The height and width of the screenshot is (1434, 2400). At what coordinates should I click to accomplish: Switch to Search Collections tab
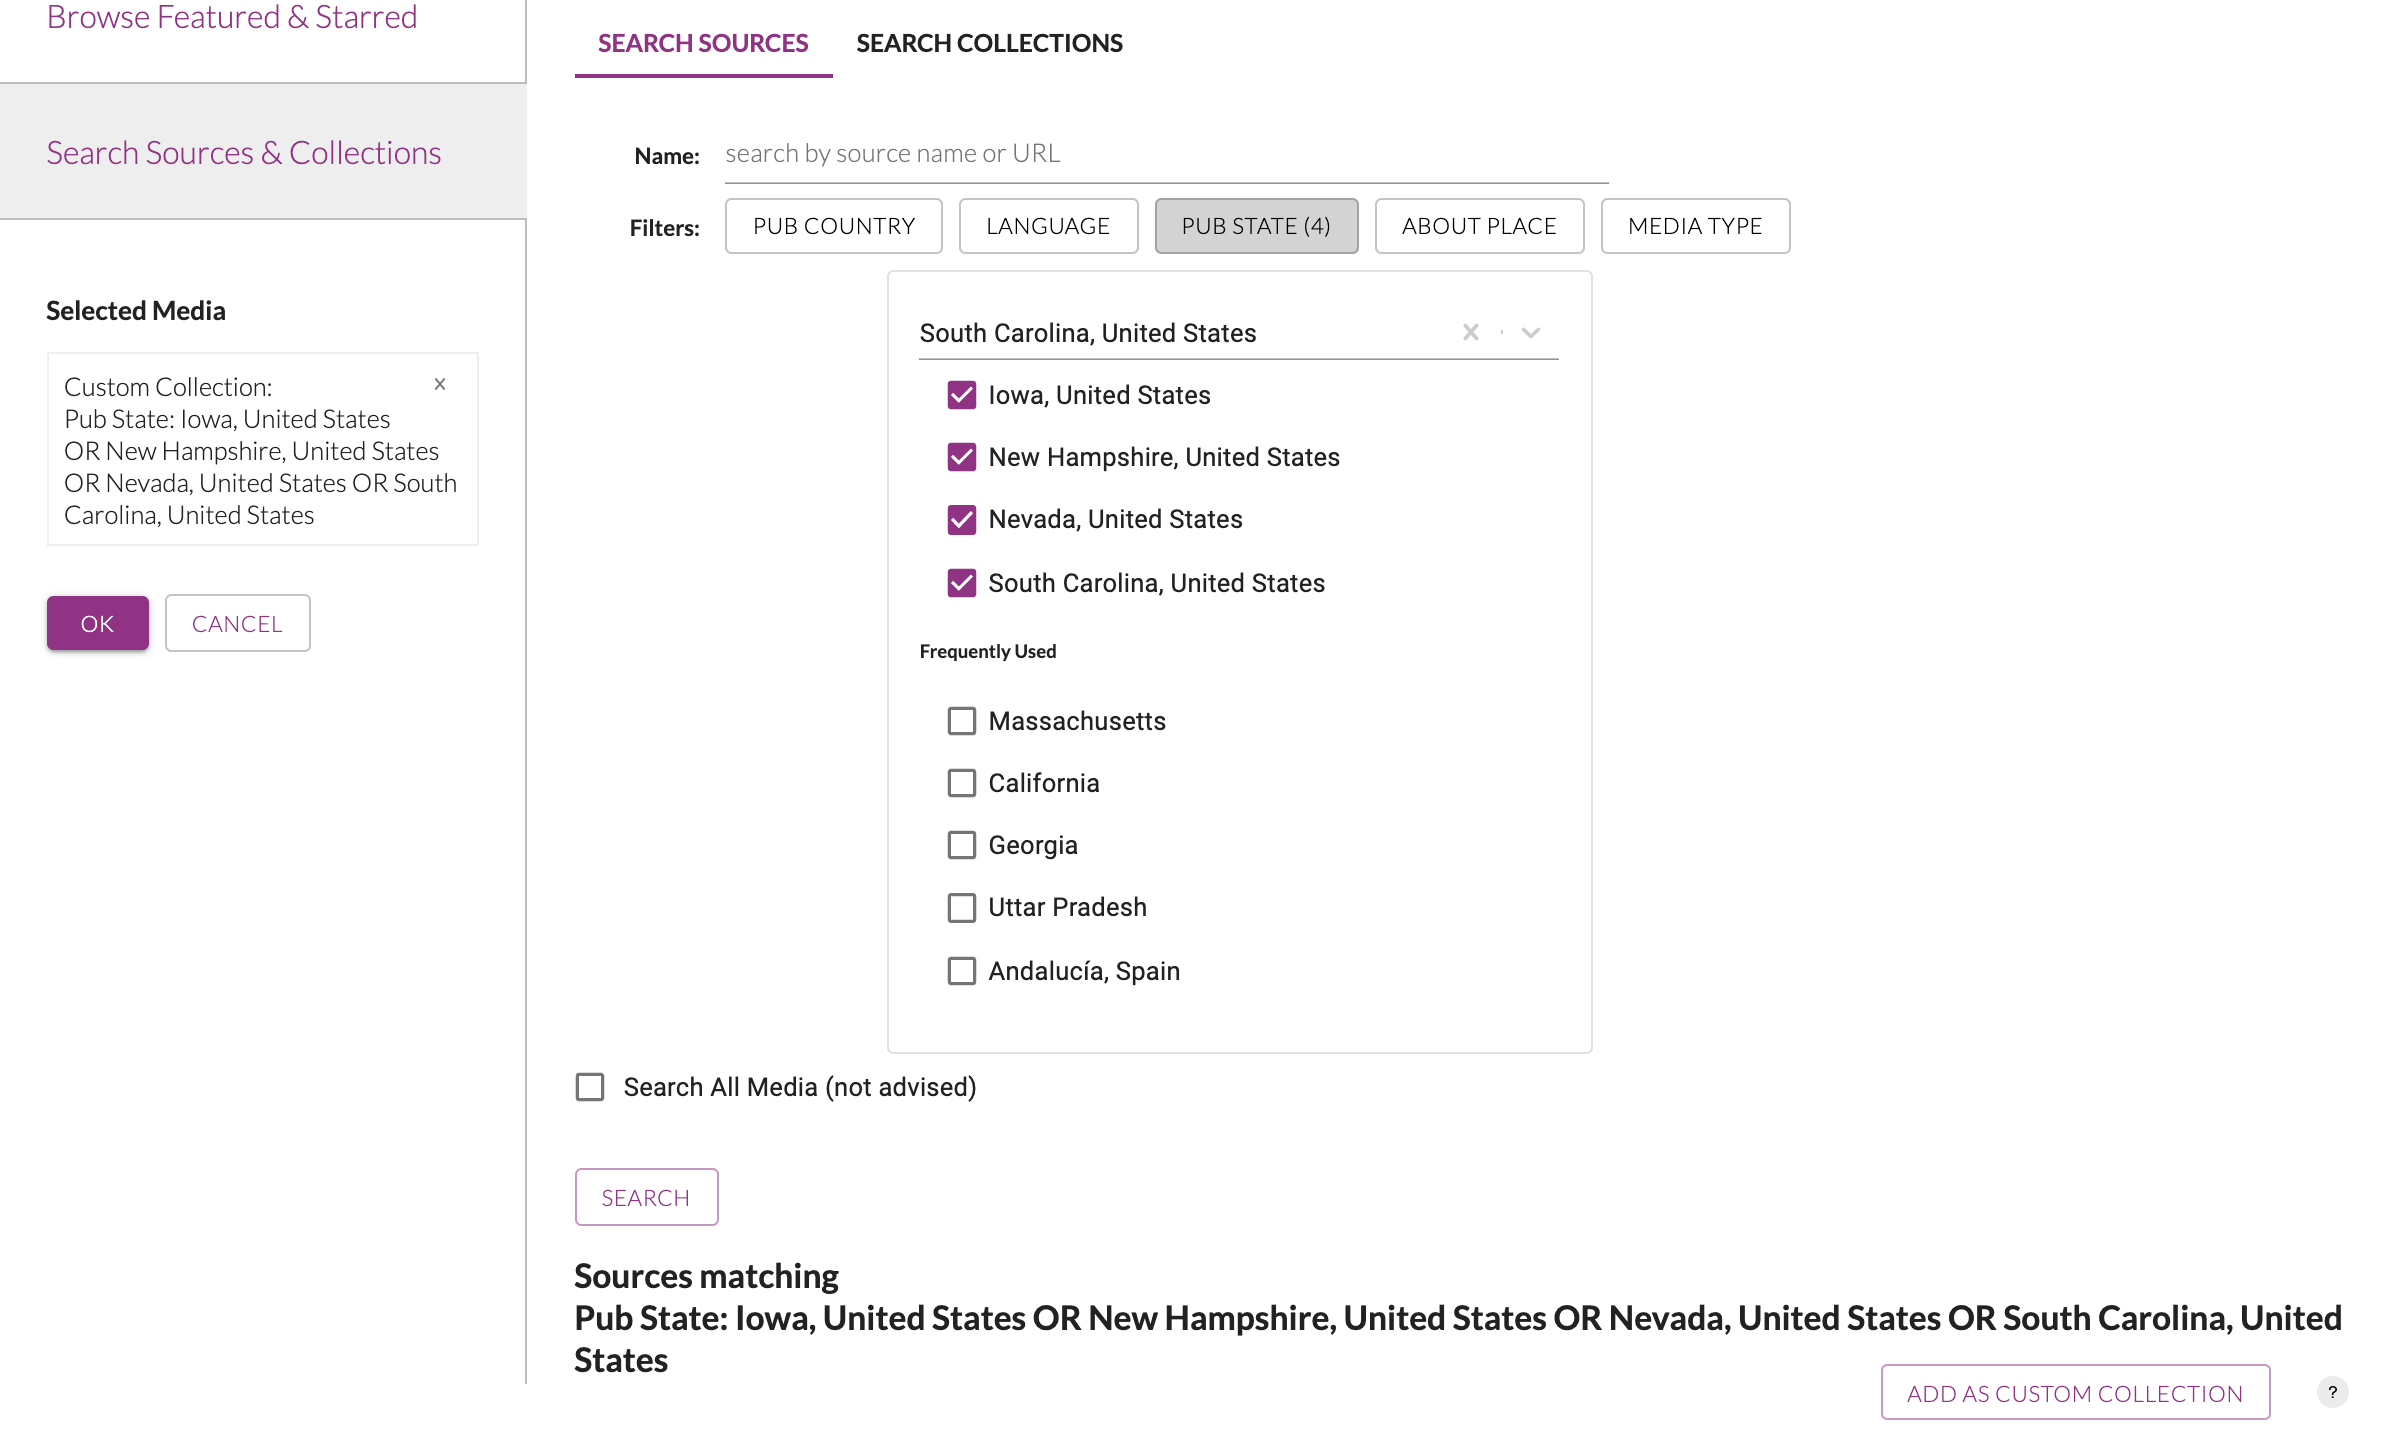[989, 43]
